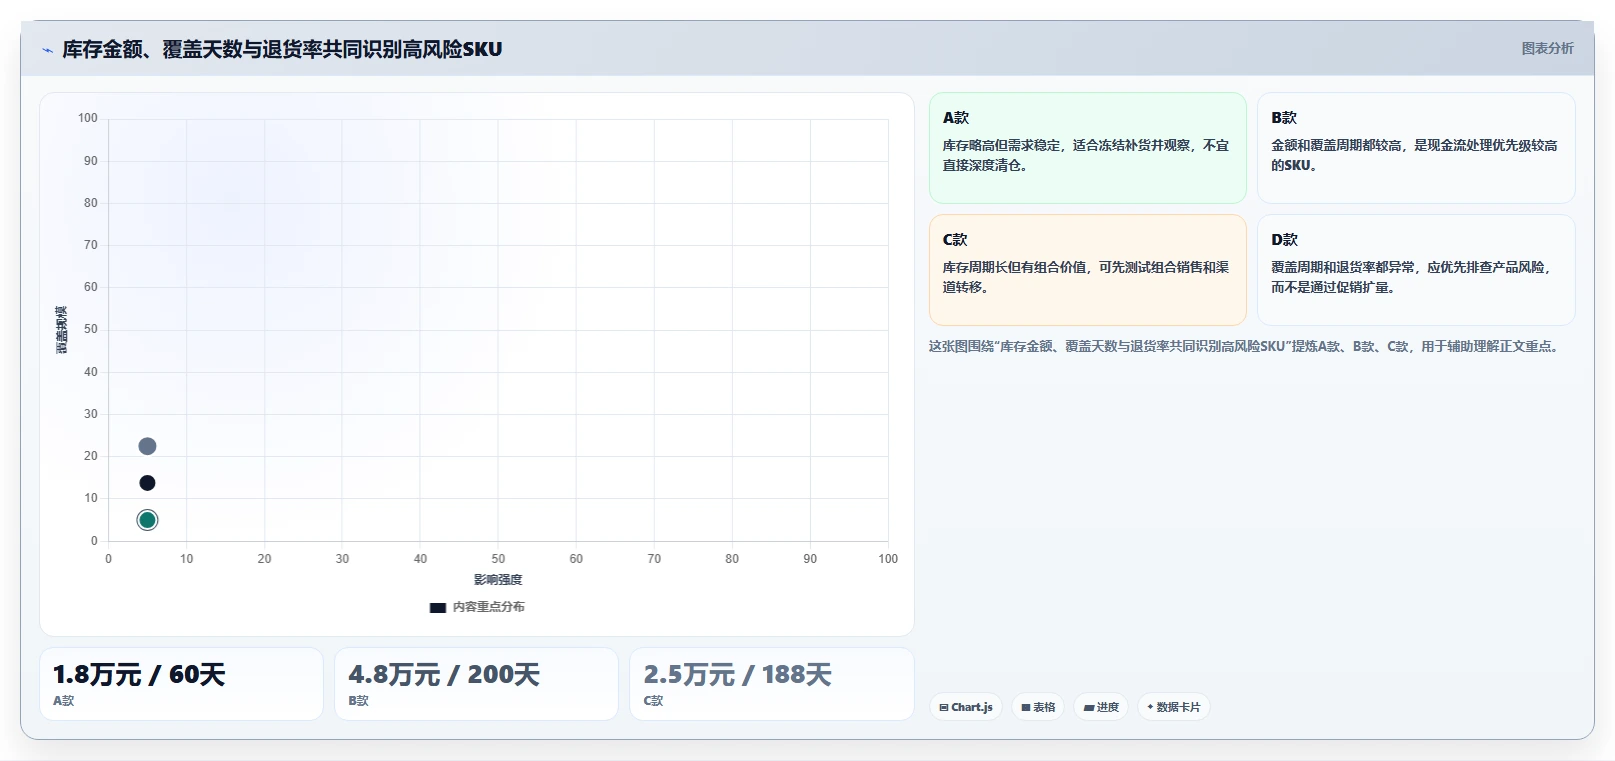Click the x-axis tick label 100

[888, 559]
